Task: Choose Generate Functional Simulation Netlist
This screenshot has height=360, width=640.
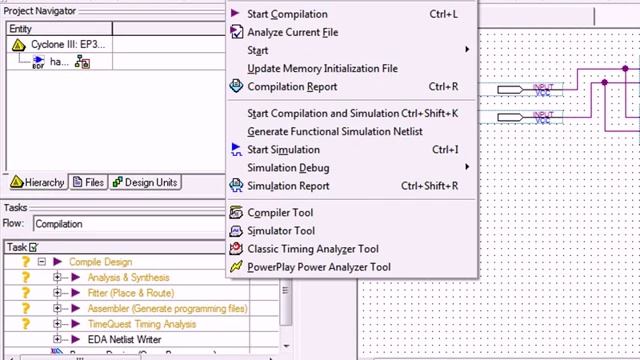Action: click(x=352, y=131)
